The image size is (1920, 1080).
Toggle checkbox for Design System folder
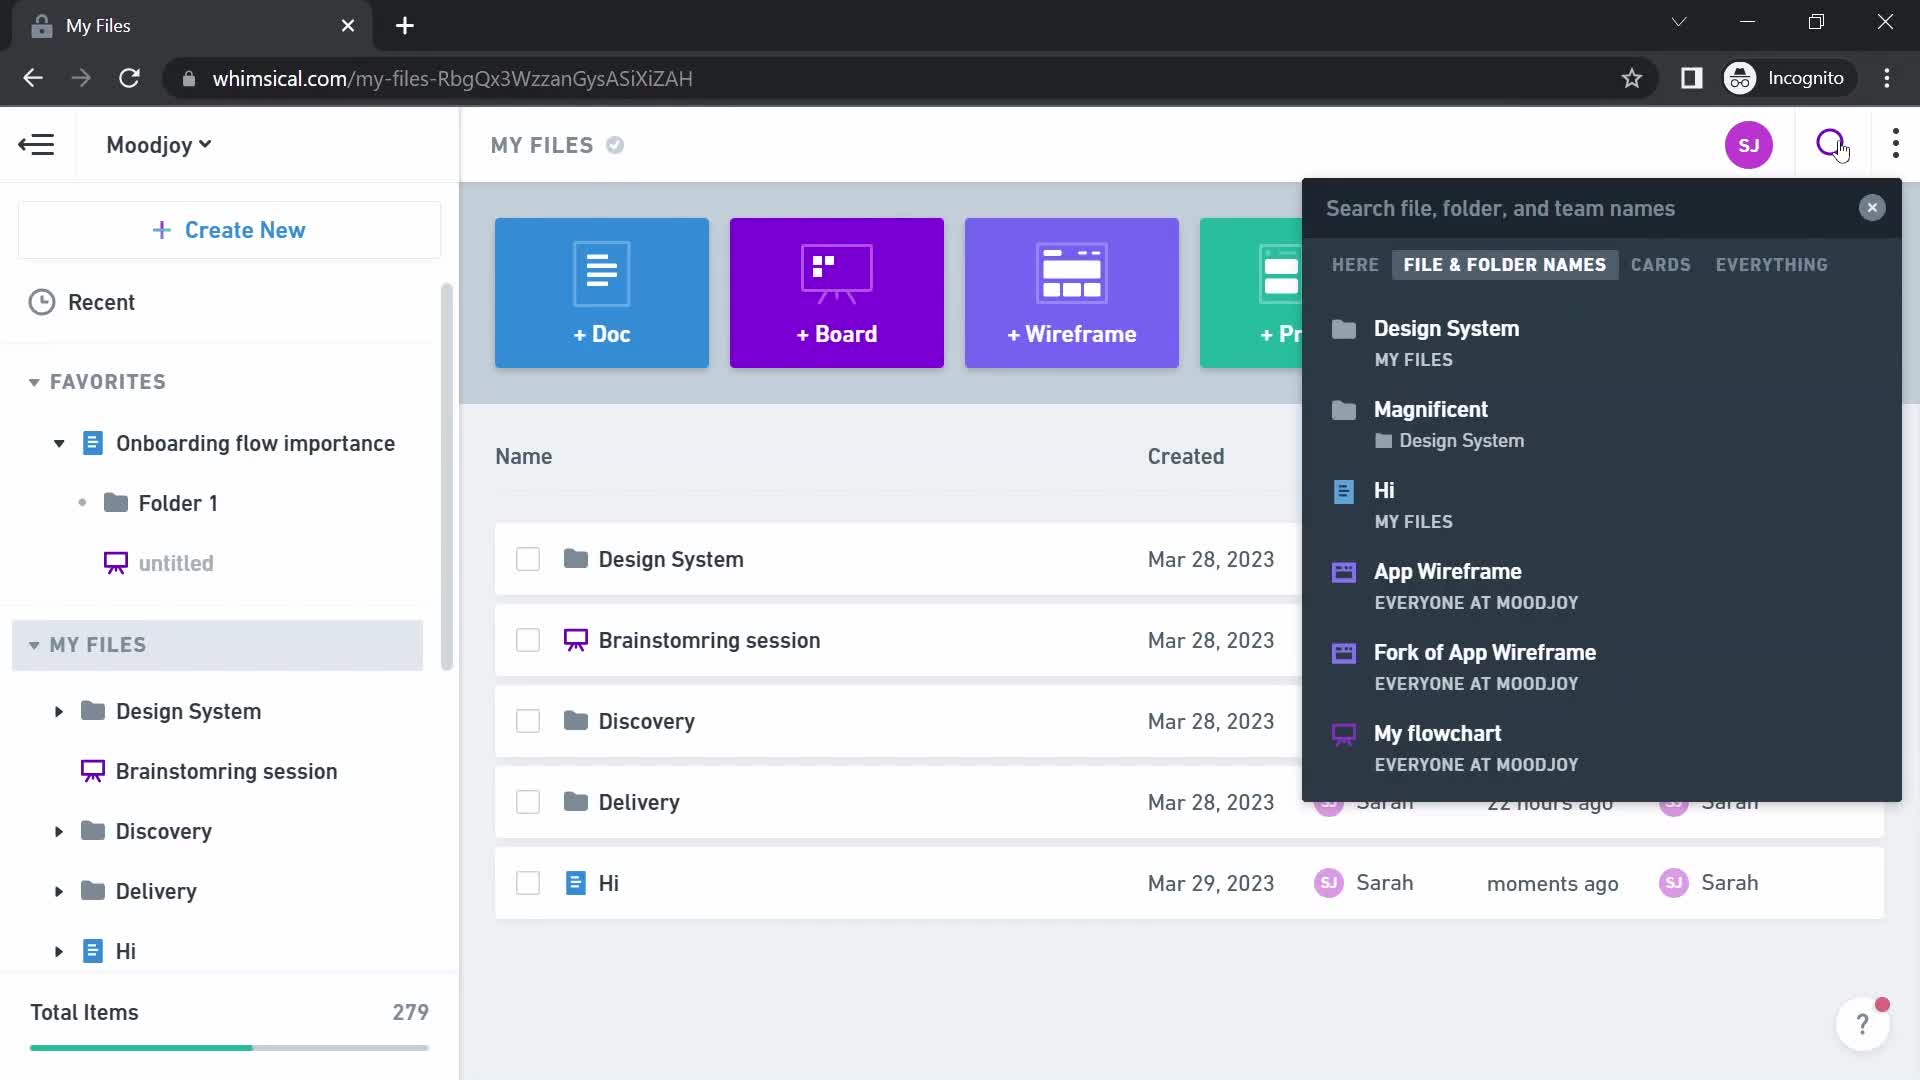(529, 559)
